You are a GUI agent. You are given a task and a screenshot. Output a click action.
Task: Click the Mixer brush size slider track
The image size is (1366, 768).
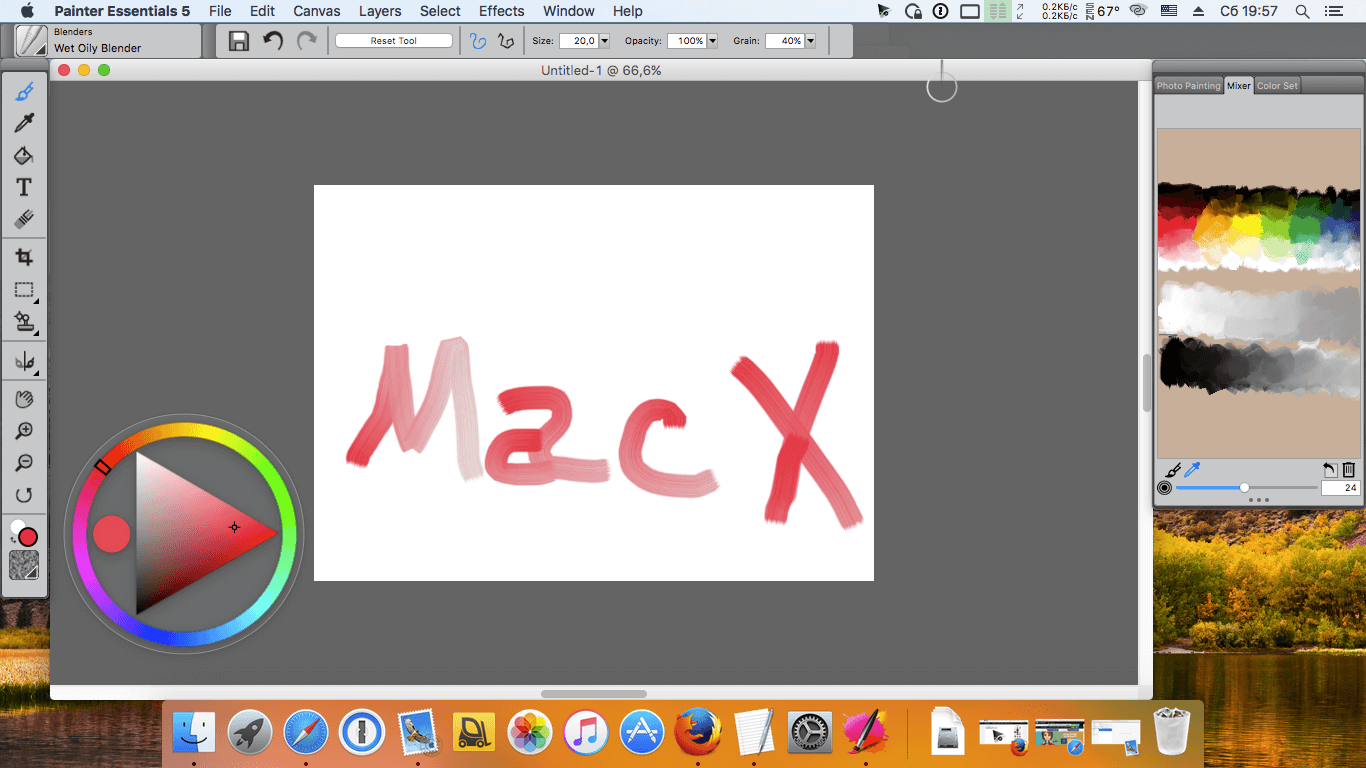tap(1246, 488)
